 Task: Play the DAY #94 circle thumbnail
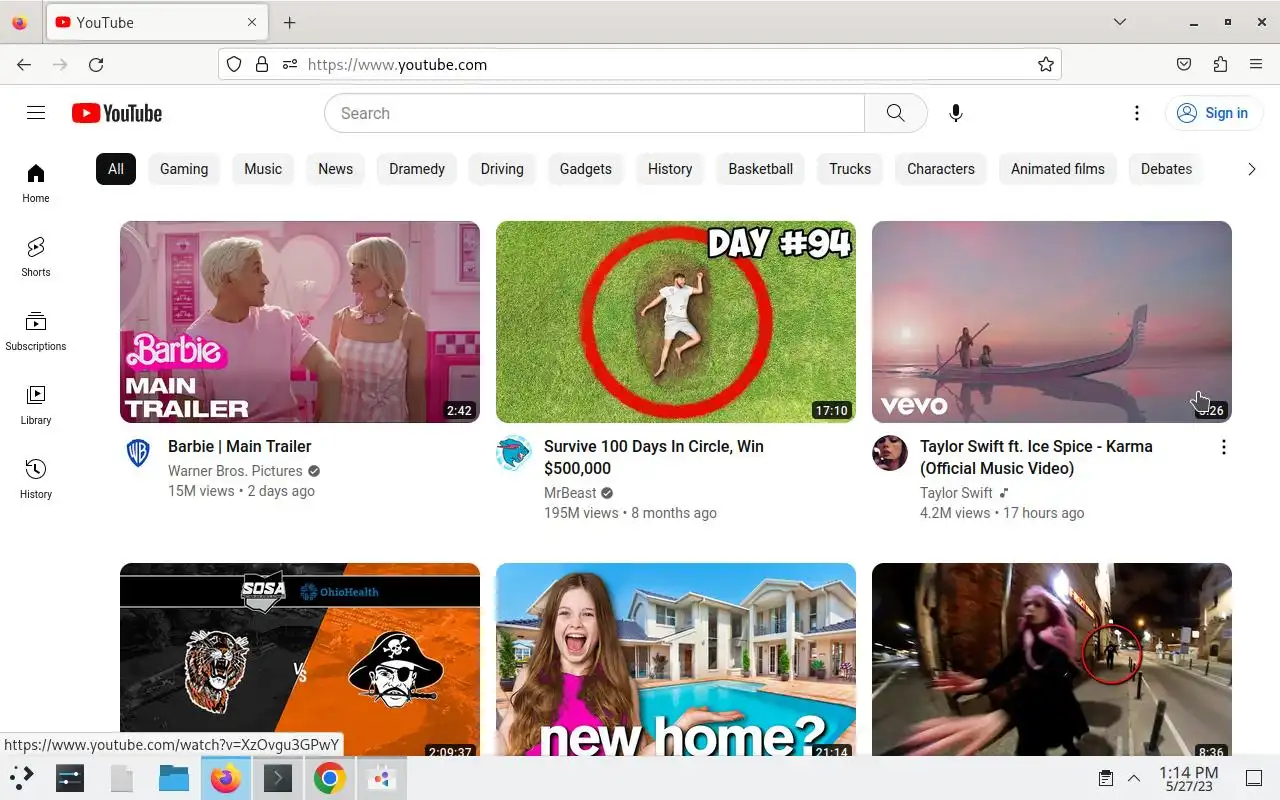click(676, 322)
